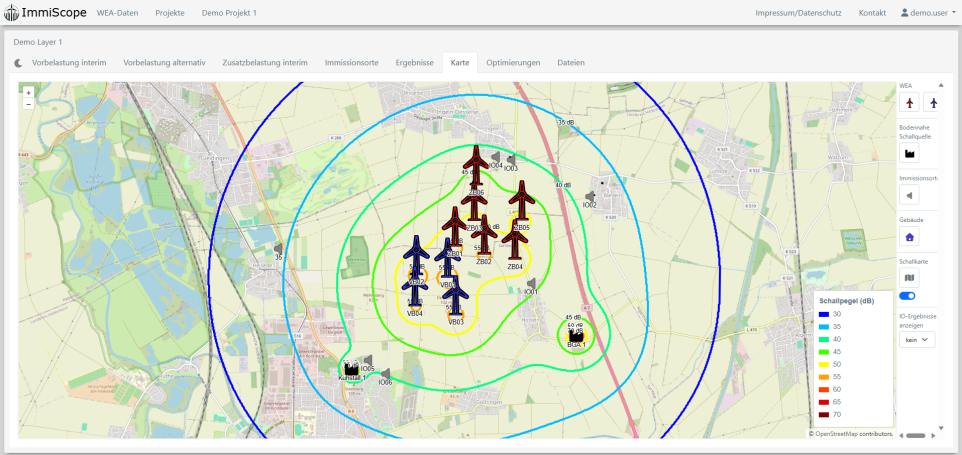Screen dimensions: 962x455
Task: Open Projekte in the navbar
Action: pos(170,13)
